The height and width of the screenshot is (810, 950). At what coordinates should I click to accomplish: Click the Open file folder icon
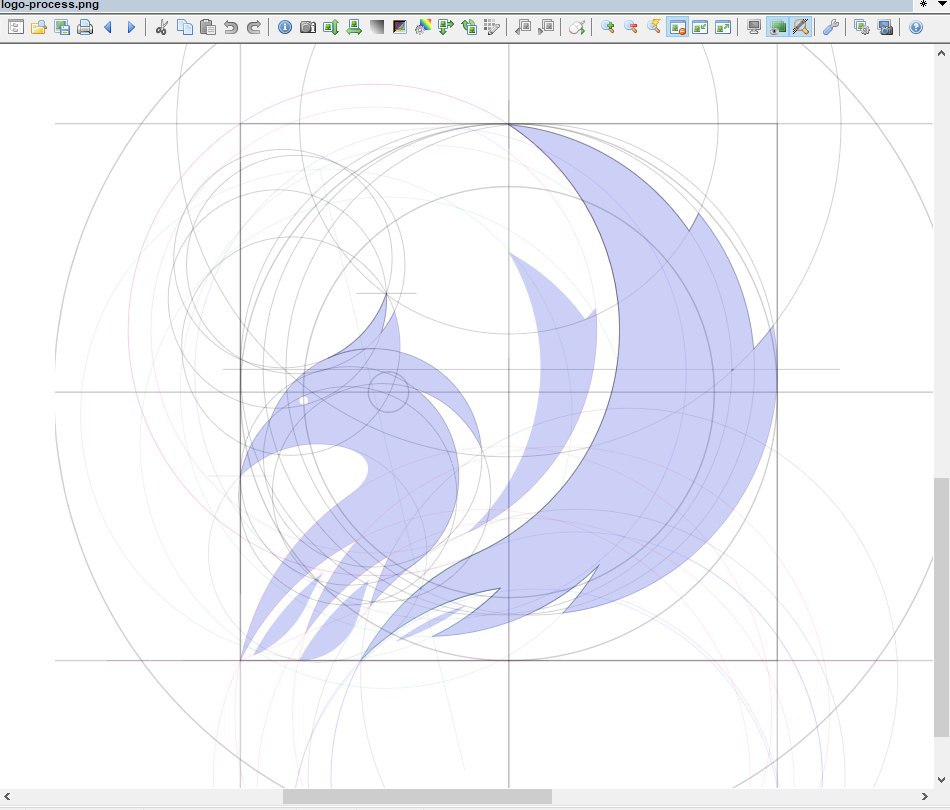(x=39, y=27)
